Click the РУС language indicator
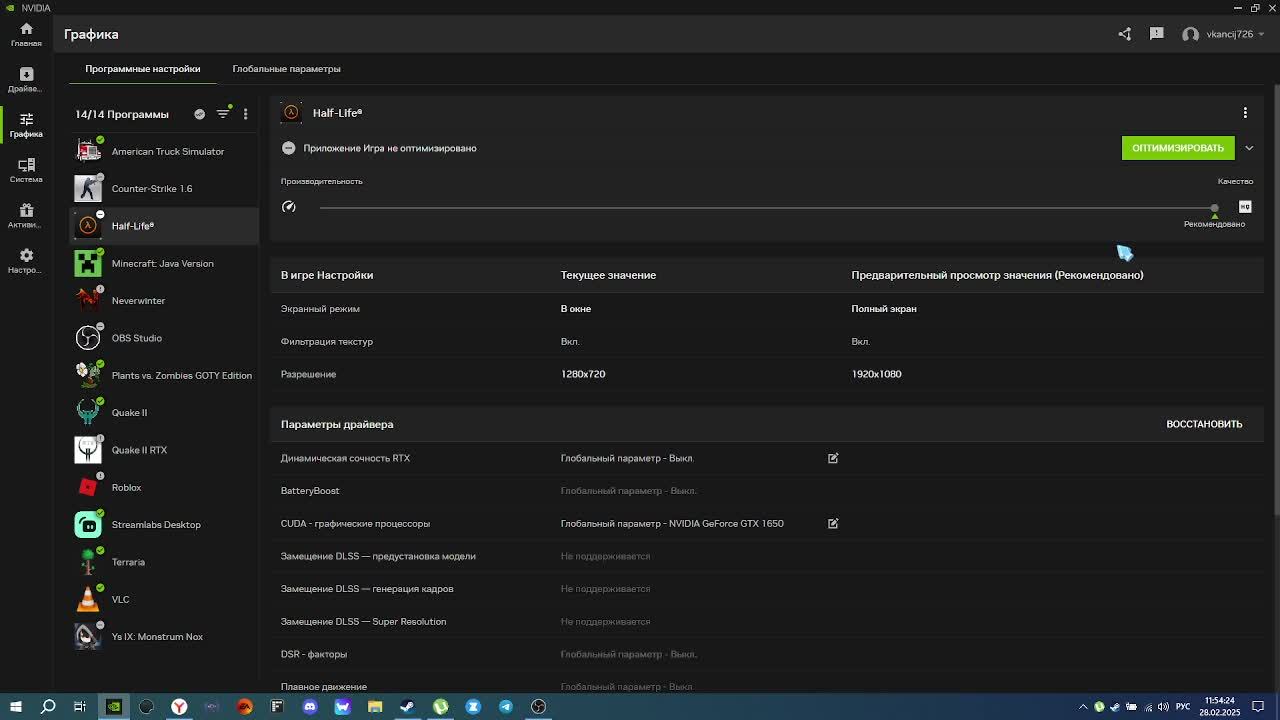 tap(1183, 707)
